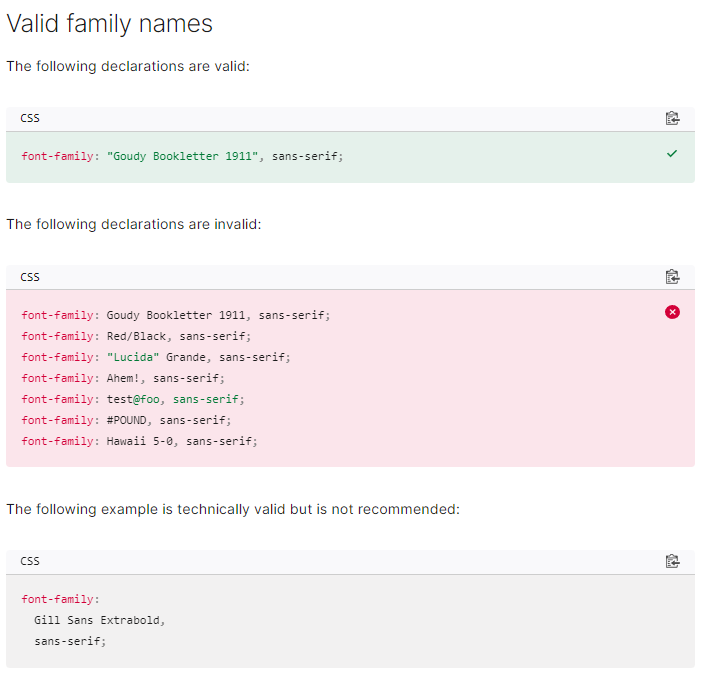Click the CSS label on pink code block
Viewport: 706px width, 697px height.
(x=30, y=277)
